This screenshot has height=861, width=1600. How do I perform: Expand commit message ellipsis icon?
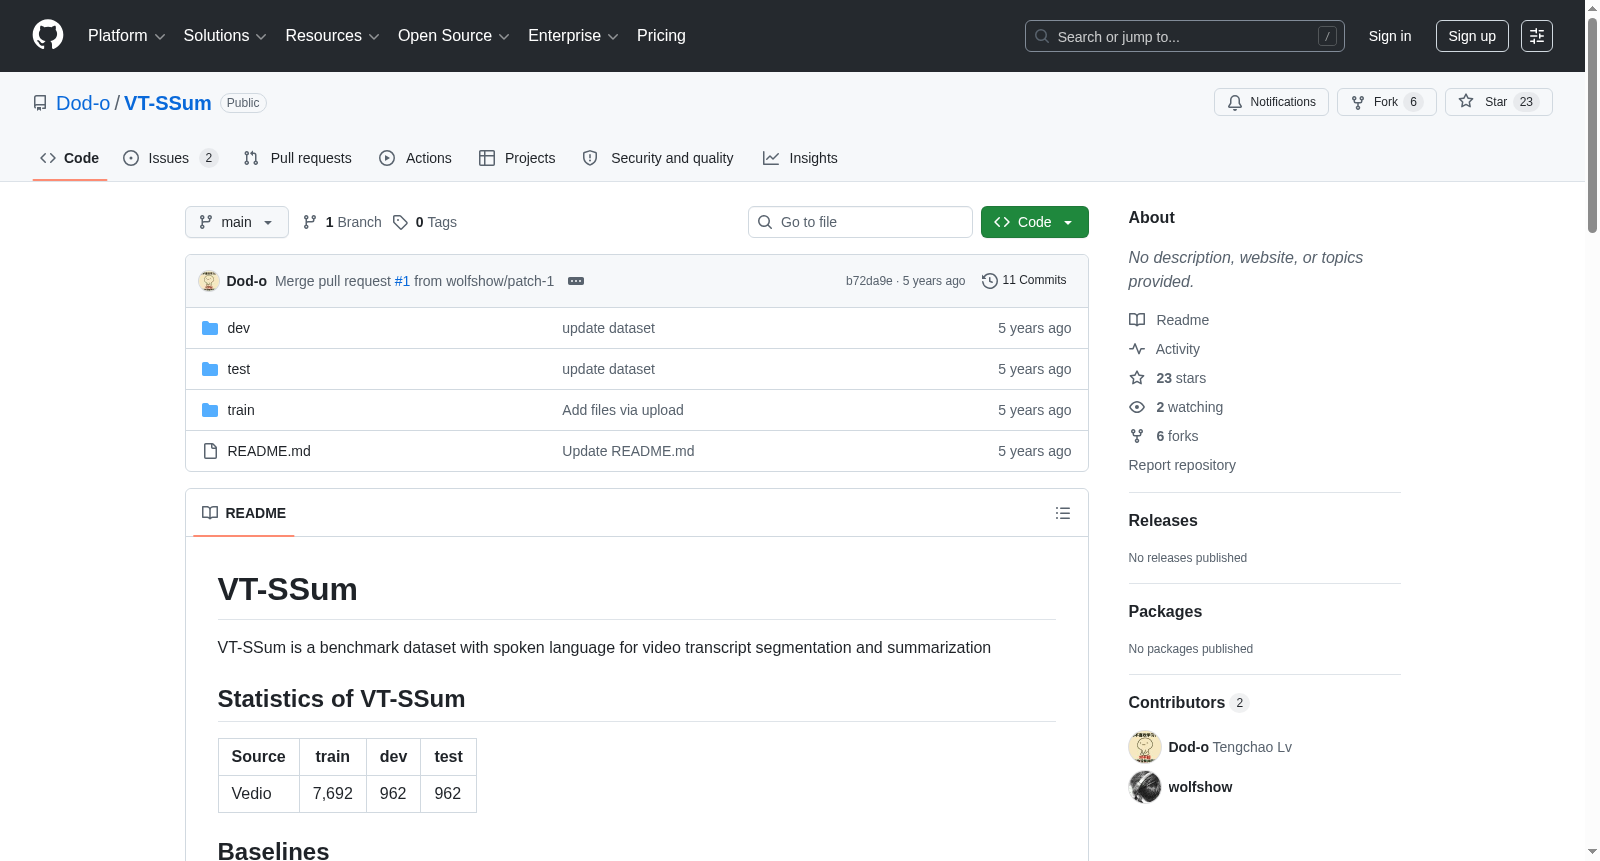point(576,281)
